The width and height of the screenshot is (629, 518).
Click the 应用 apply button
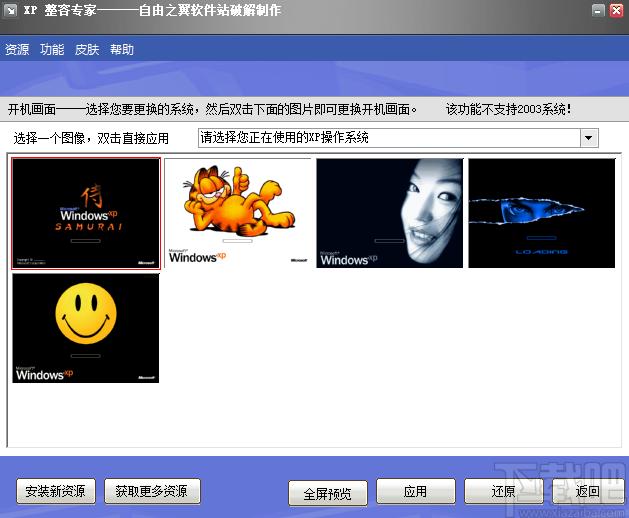coord(416,491)
